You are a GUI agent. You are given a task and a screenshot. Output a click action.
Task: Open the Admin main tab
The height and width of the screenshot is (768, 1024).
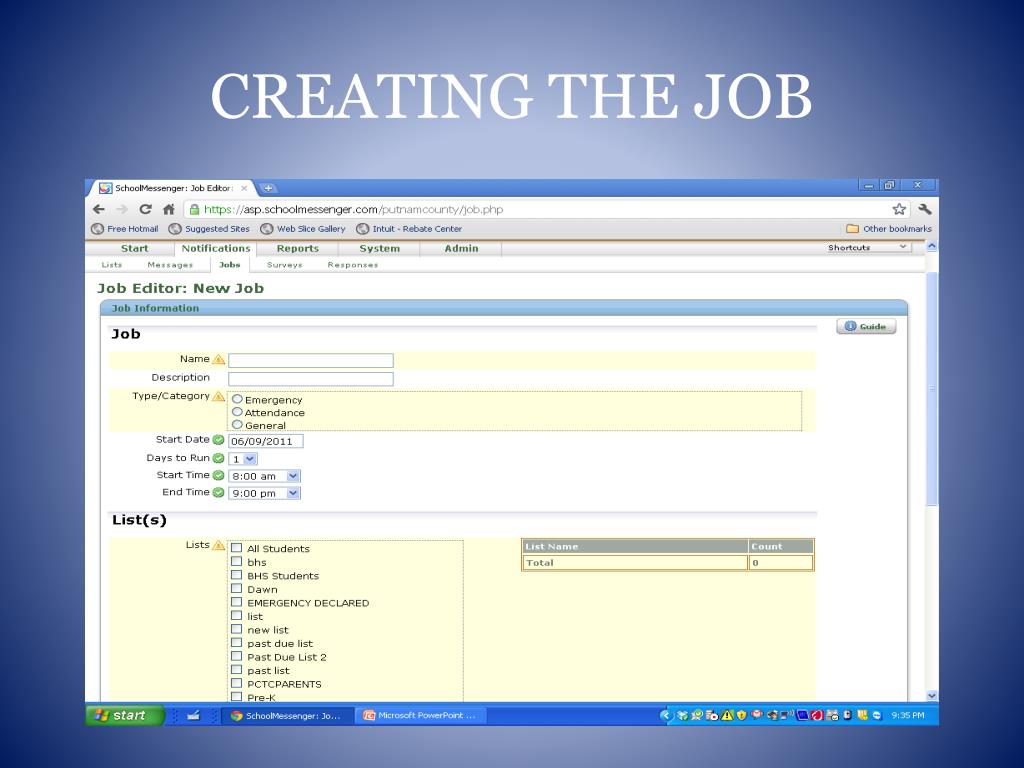(x=461, y=248)
